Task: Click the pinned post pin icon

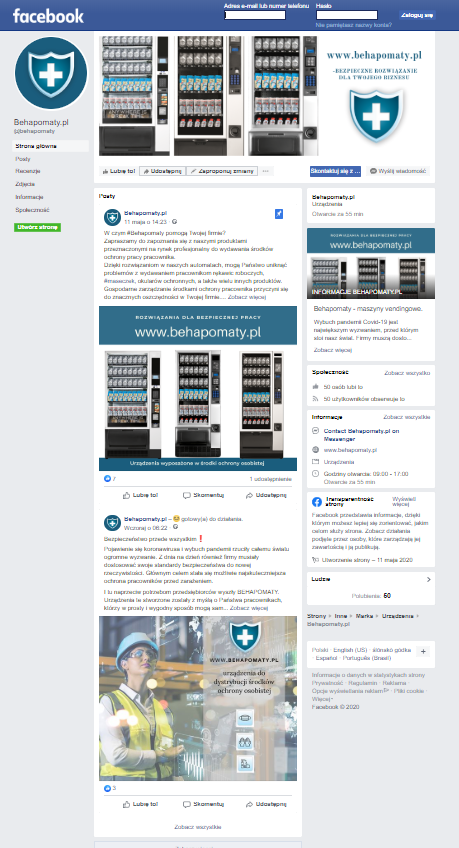Action: click(x=278, y=214)
